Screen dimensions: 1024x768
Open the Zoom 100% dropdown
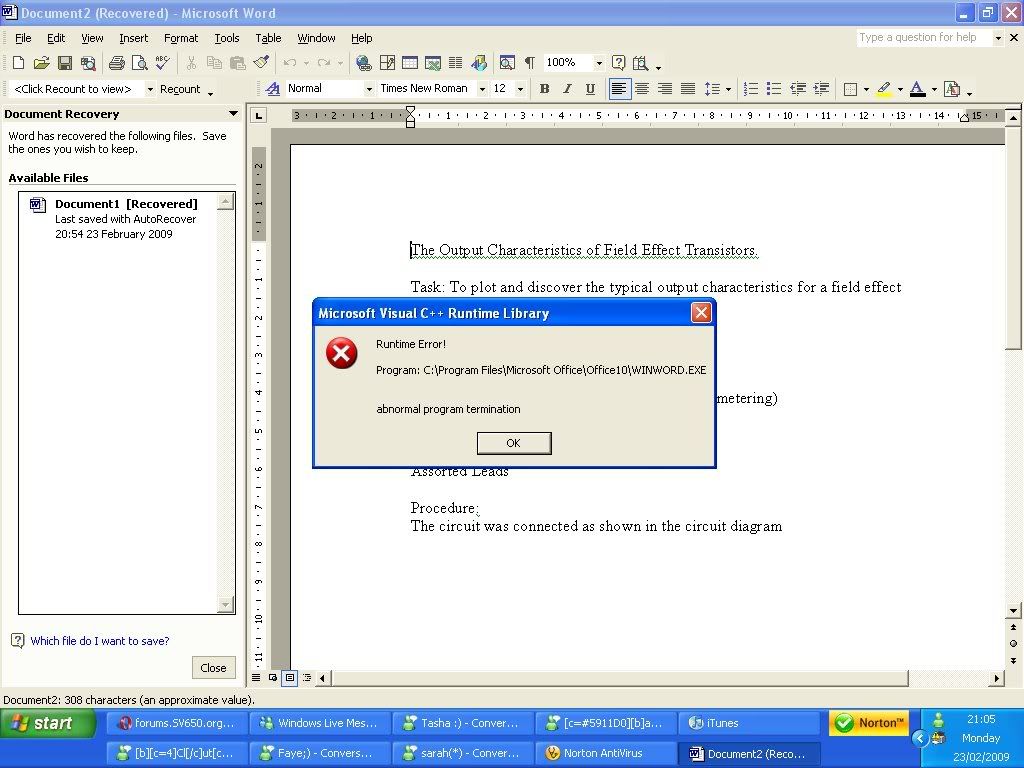(x=599, y=63)
